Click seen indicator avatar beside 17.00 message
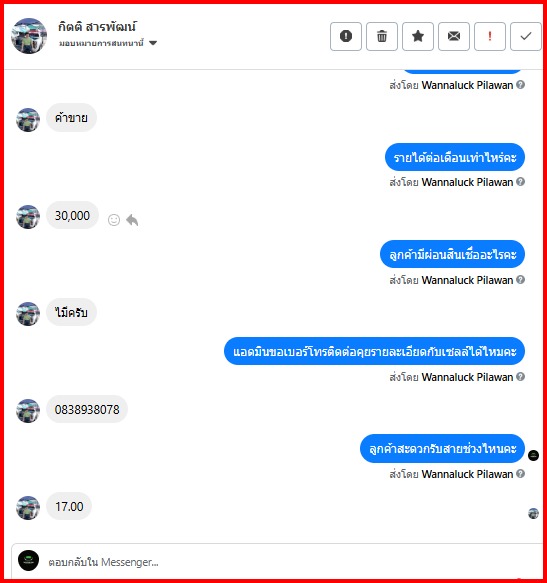Screen dimensions: 547x583 pos(533,513)
